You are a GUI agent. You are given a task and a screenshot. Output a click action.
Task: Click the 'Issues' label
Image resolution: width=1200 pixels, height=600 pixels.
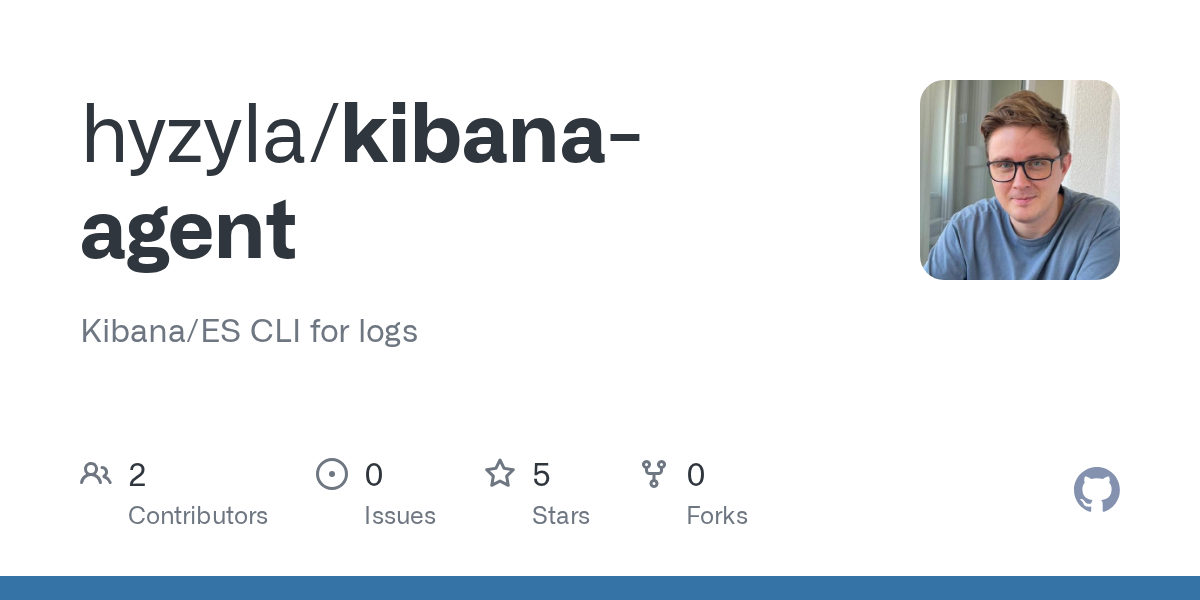coord(400,516)
